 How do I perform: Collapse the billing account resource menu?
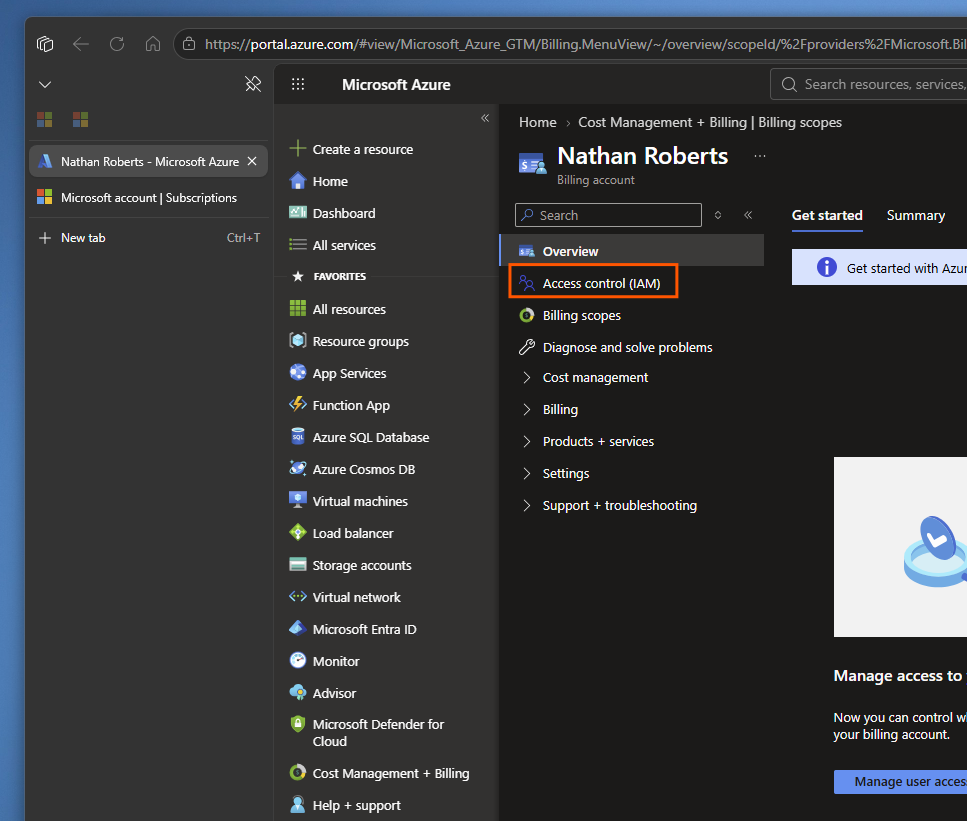(x=748, y=215)
